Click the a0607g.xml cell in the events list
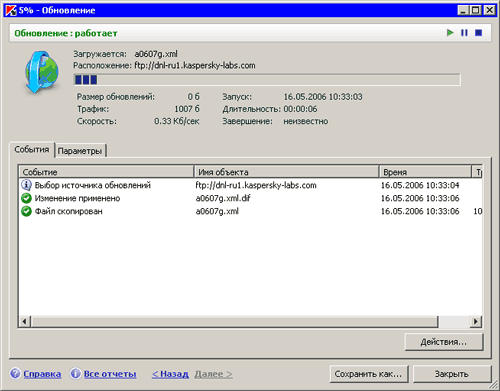500x391 pixels. (x=217, y=211)
